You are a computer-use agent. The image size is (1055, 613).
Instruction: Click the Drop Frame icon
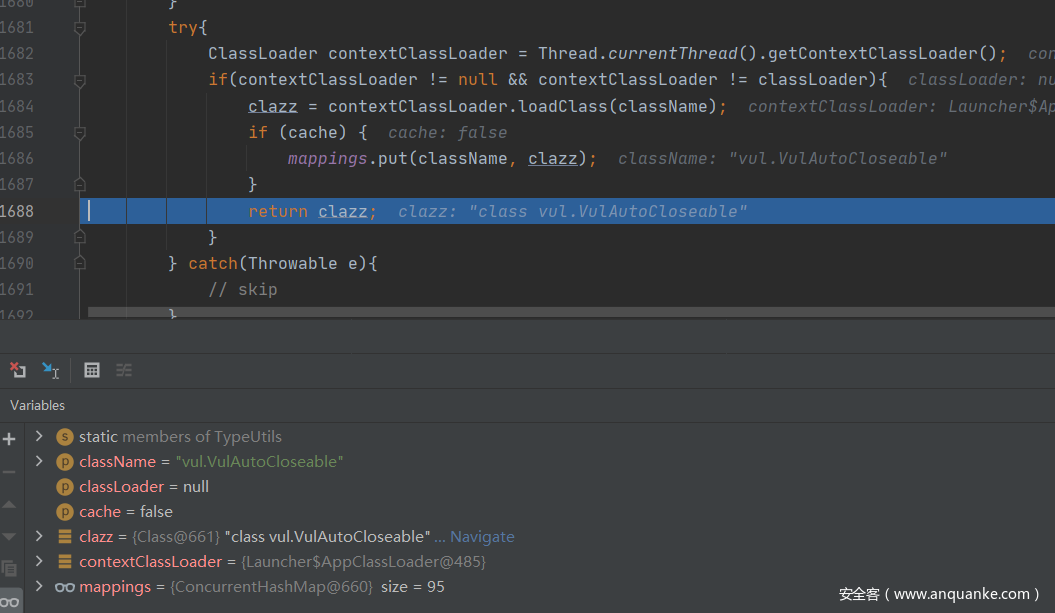coord(18,370)
